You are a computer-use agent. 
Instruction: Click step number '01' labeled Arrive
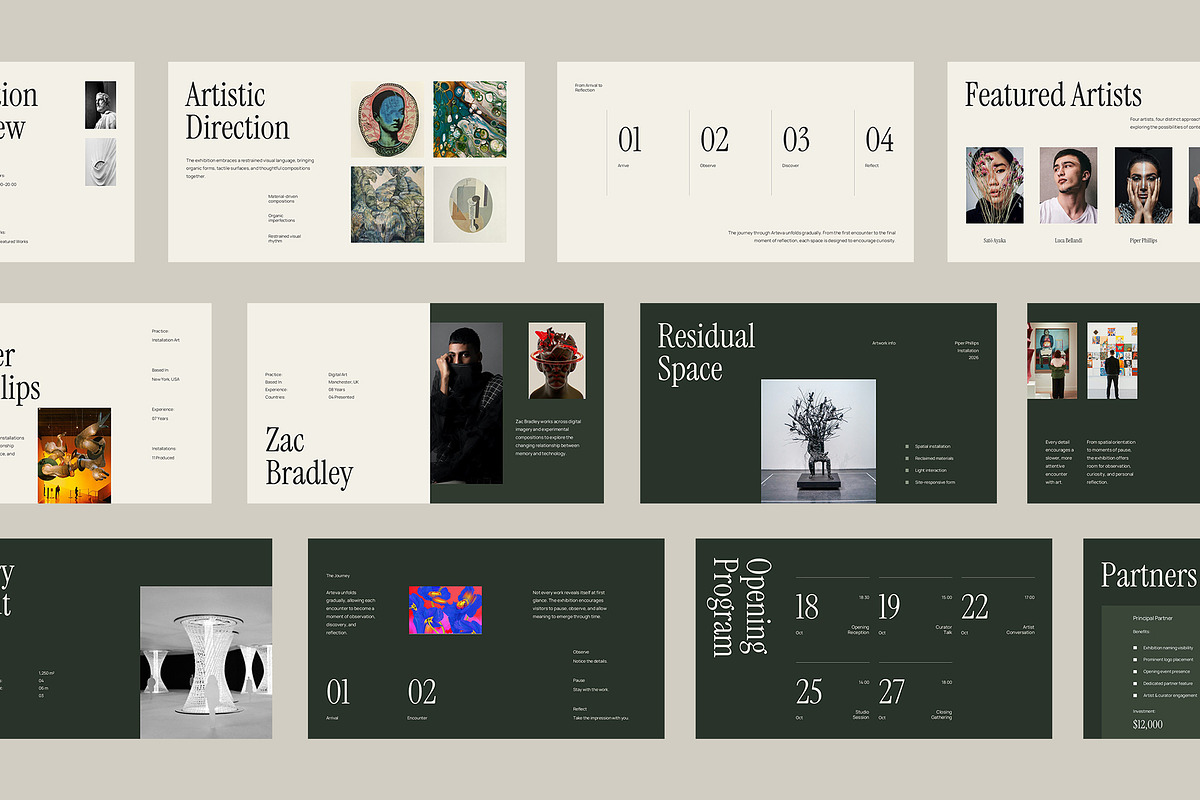630,139
